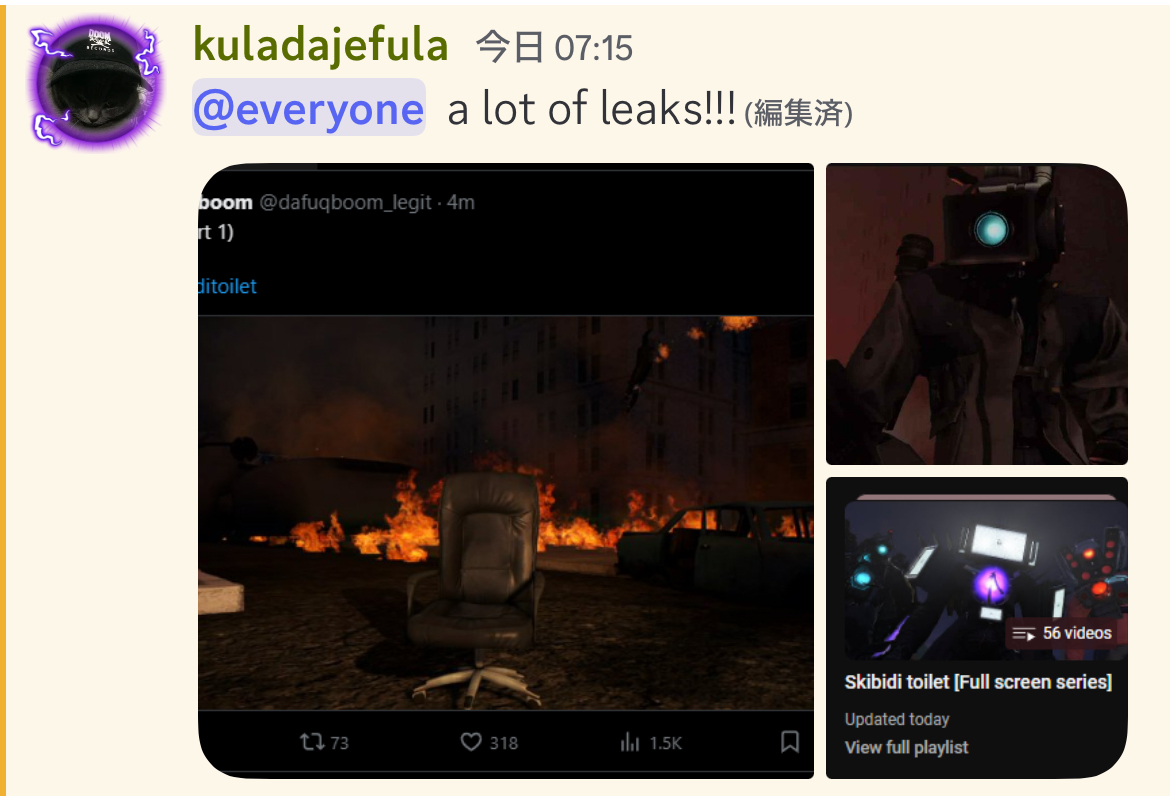Open the cameraman character image
This screenshot has width=1170, height=796.
click(977, 314)
